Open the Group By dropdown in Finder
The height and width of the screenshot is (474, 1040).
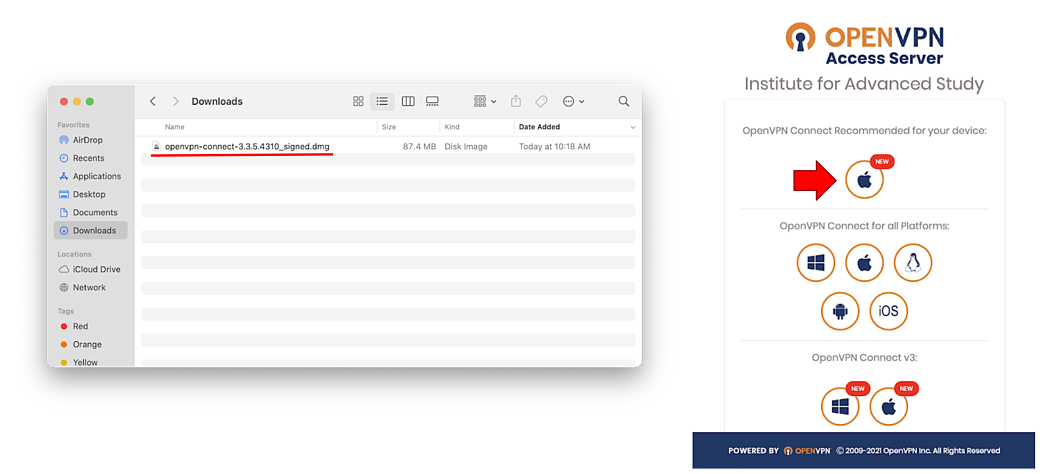(485, 101)
